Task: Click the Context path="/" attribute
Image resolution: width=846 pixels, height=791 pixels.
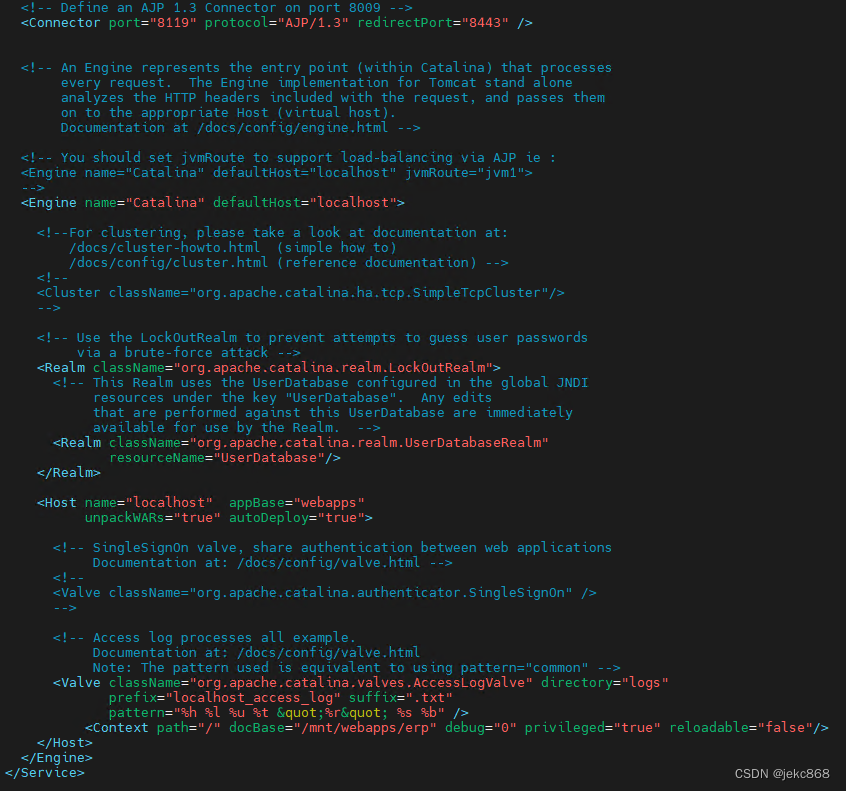Action: 189,727
